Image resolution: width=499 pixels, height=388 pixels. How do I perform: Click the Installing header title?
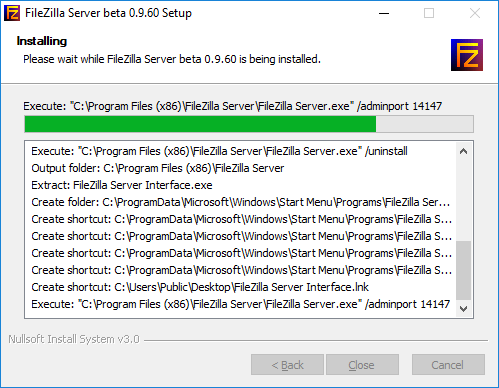42,41
